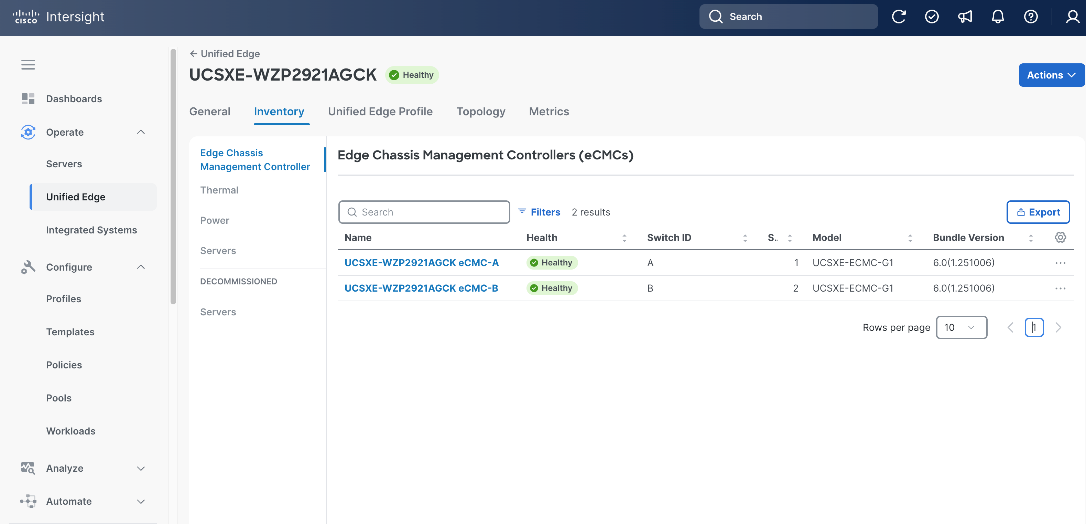Click Healthy status in eCMC-A row
Viewport: 1086px width, 524px height.
(x=552, y=263)
